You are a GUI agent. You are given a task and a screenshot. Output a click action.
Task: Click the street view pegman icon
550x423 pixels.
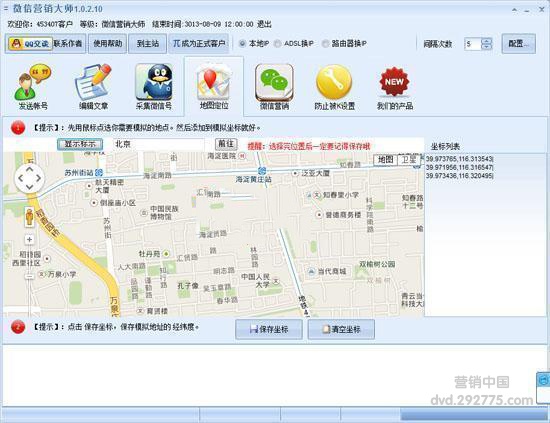(x=29, y=217)
